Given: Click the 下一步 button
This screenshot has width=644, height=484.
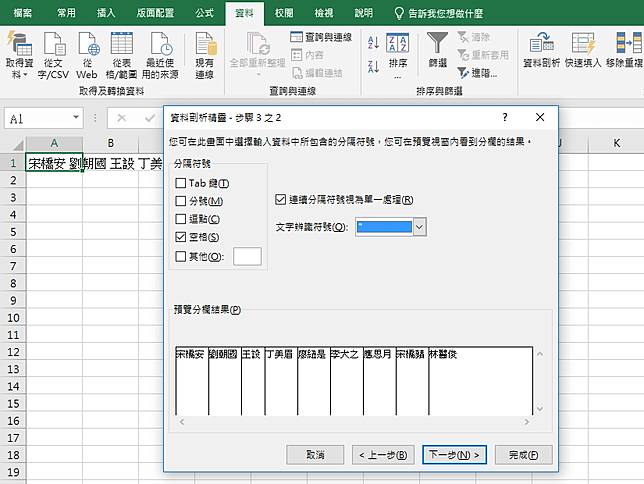Looking at the screenshot, I should pyautogui.click(x=453, y=454).
